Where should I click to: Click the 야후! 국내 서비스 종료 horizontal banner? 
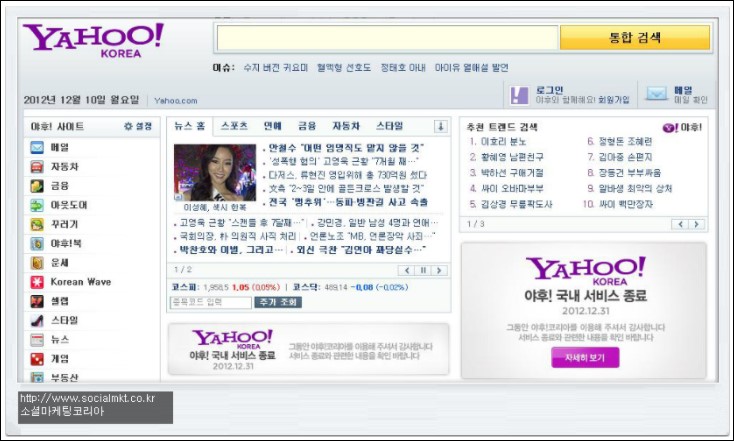[308, 349]
